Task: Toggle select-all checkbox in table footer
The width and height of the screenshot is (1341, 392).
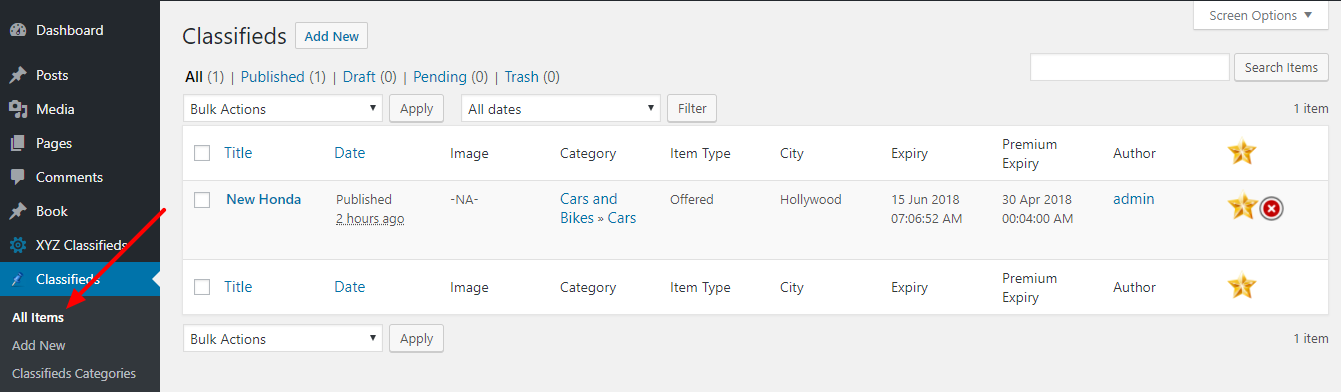Action: coord(202,287)
